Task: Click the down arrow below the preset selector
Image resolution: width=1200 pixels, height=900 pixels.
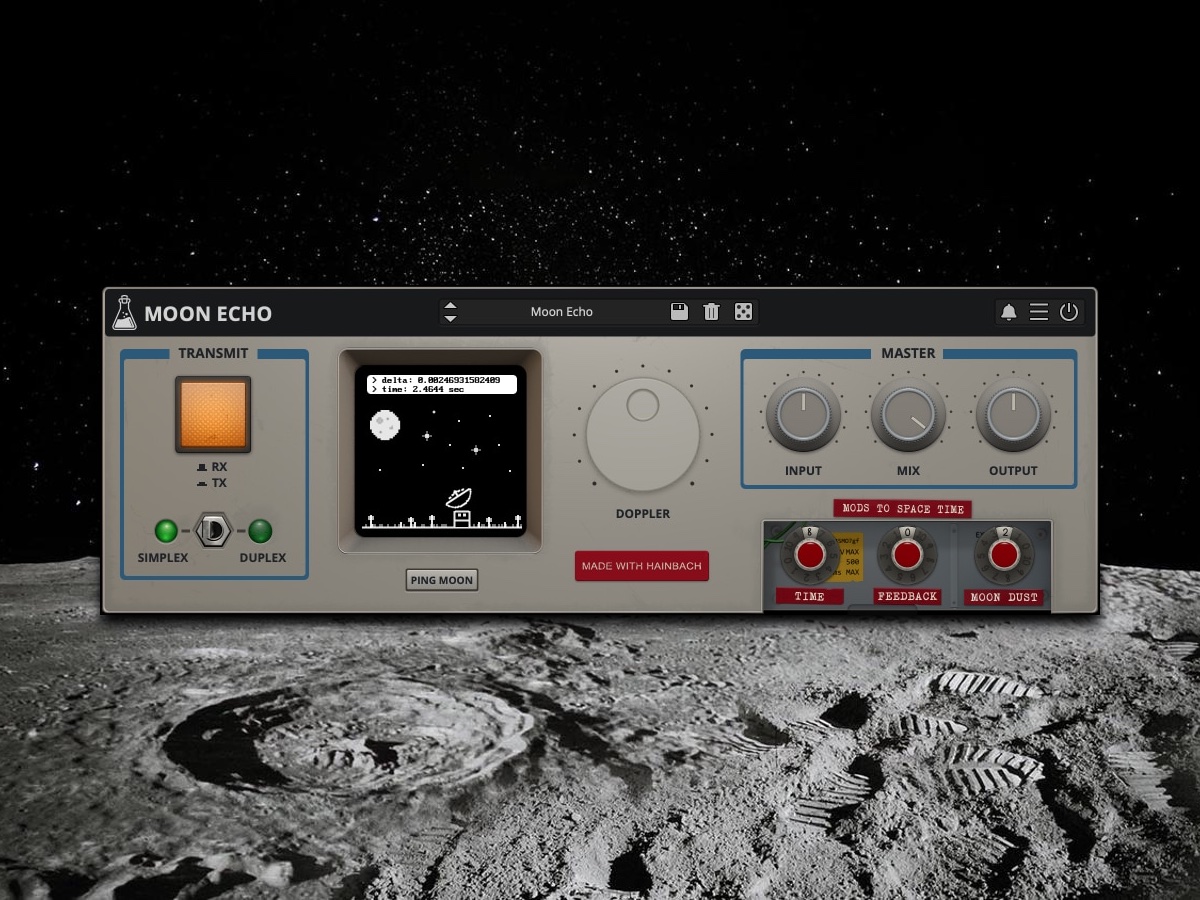Action: pyautogui.click(x=450, y=317)
